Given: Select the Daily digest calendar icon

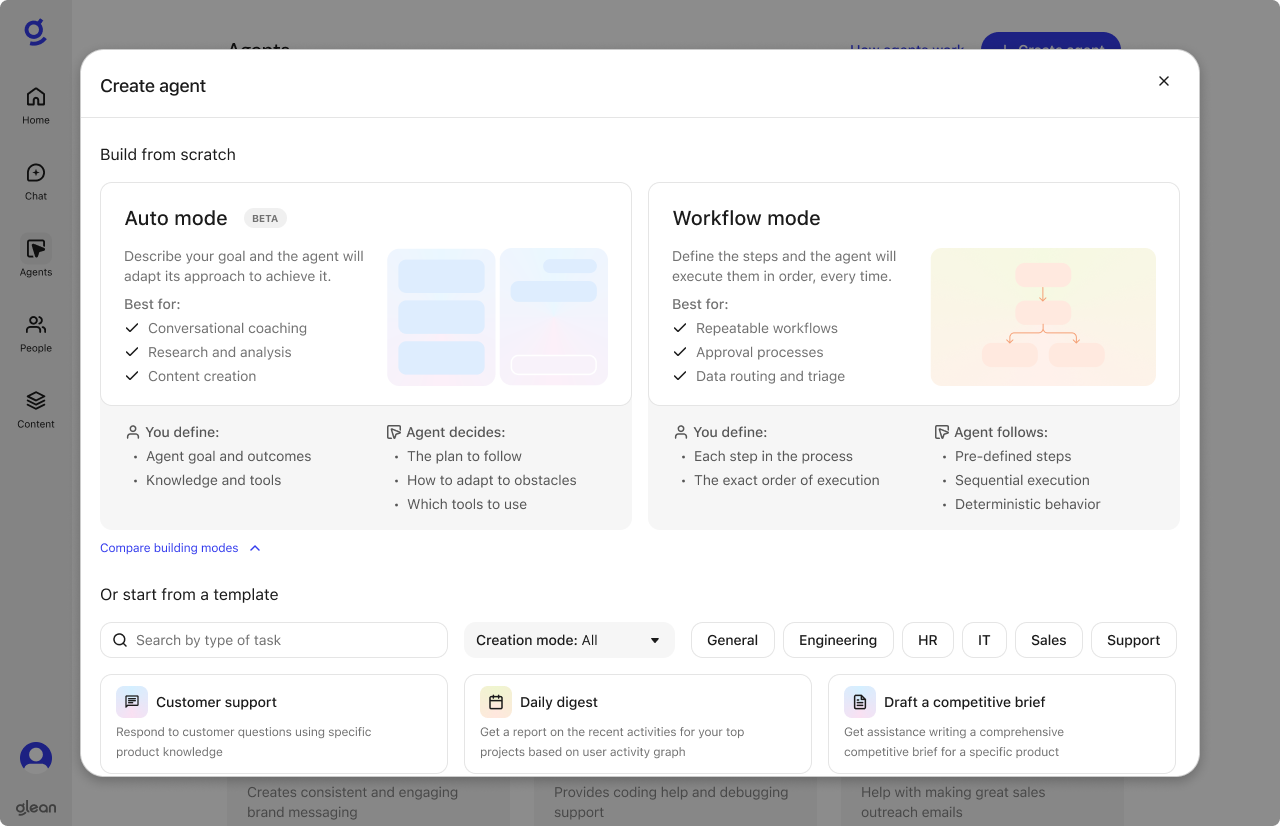Looking at the screenshot, I should click(x=495, y=702).
